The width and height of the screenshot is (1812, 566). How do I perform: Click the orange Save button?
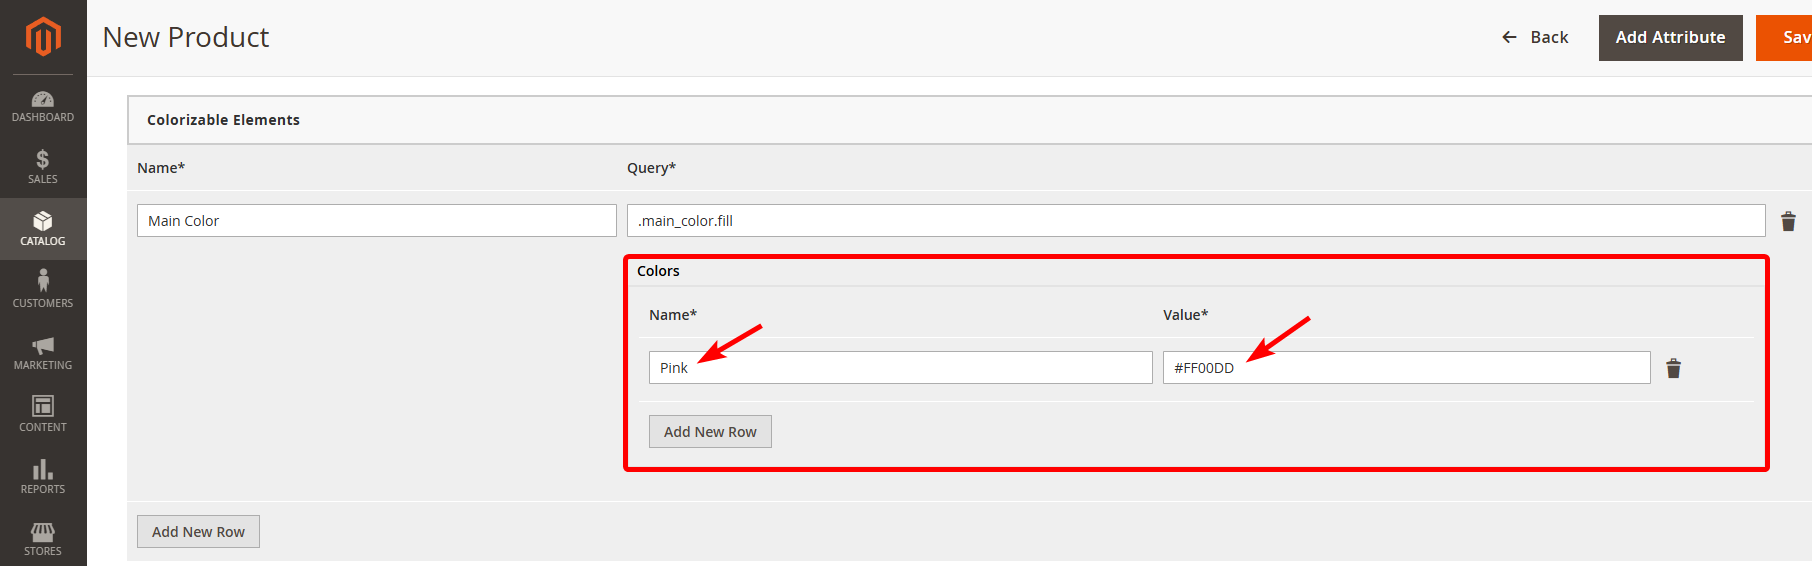tap(1788, 37)
